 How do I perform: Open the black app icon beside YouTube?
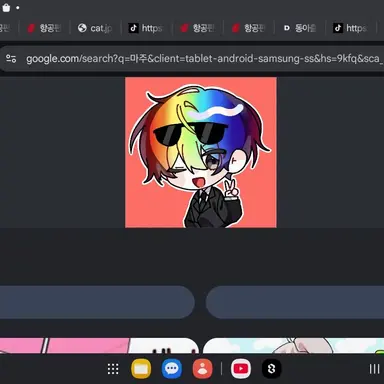click(271, 369)
